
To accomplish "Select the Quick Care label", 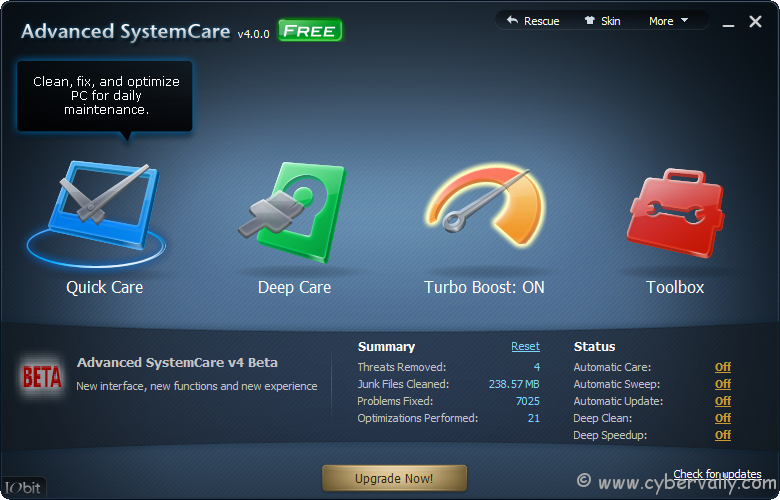I will click(104, 287).
